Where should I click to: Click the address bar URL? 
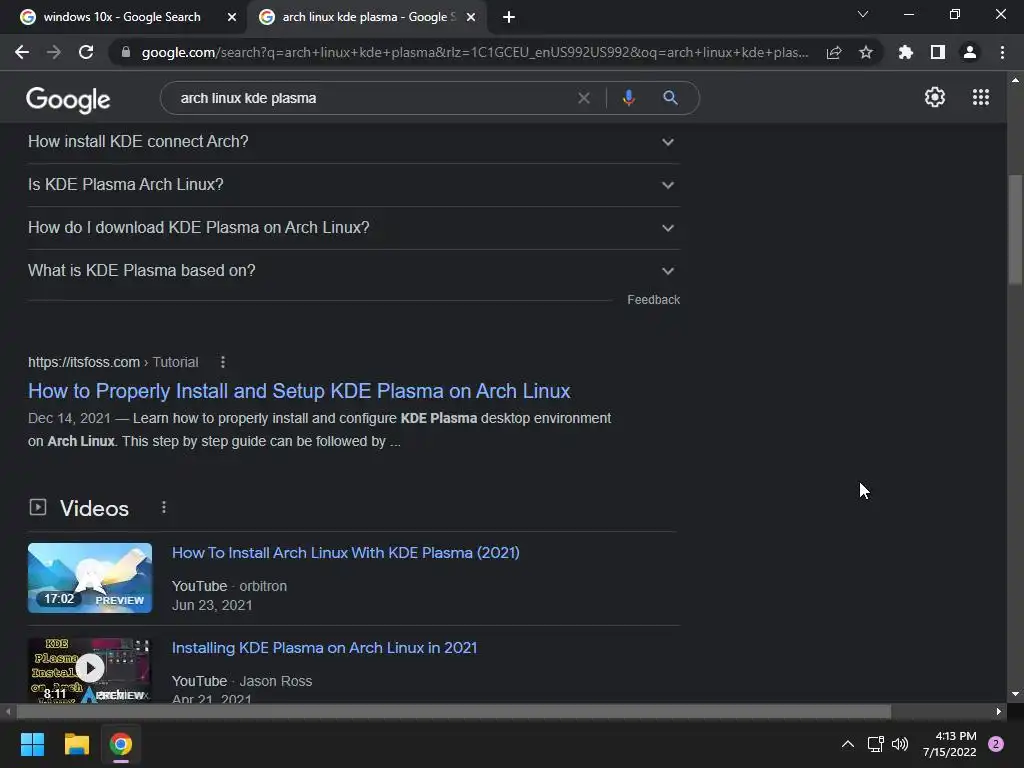pos(475,52)
